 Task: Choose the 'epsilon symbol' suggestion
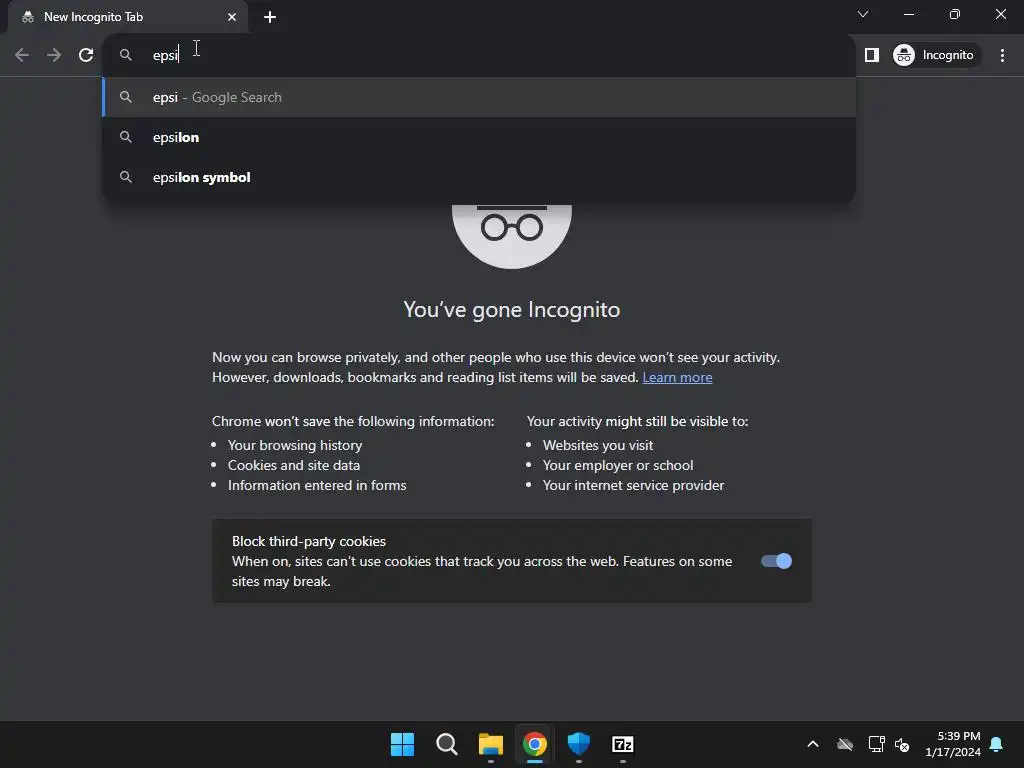pyautogui.click(x=479, y=177)
